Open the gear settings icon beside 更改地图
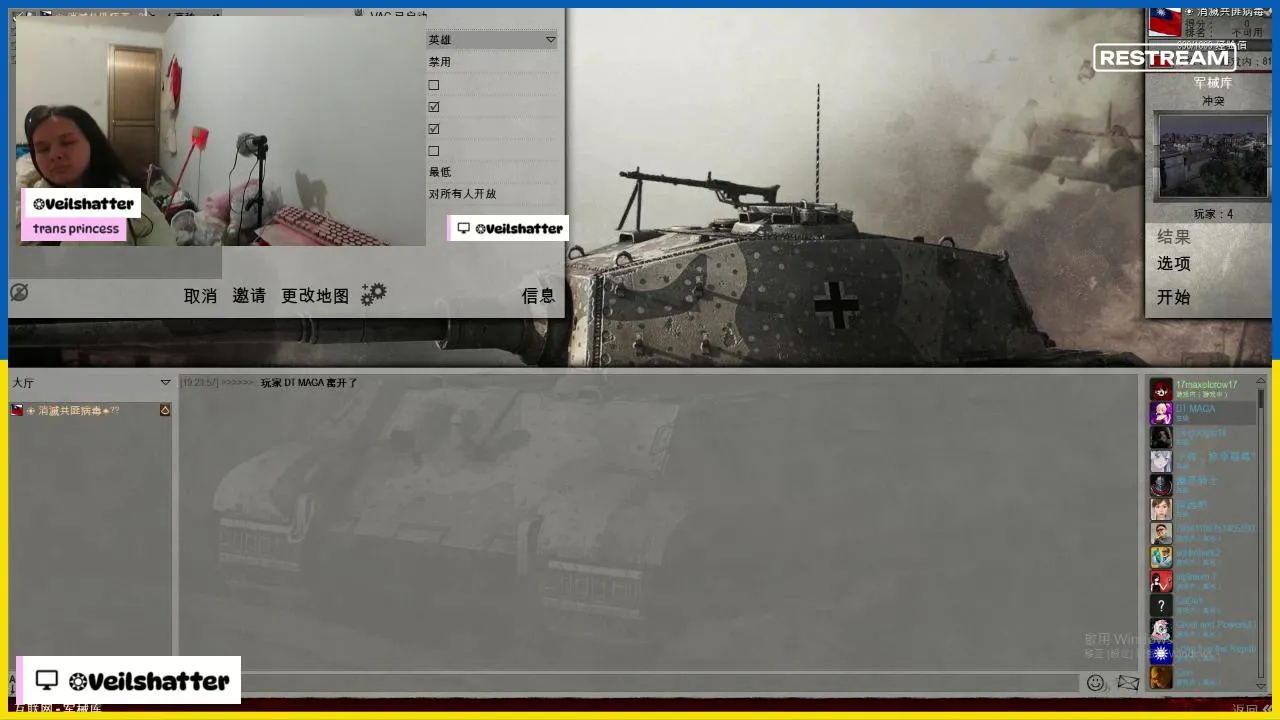 (373, 294)
